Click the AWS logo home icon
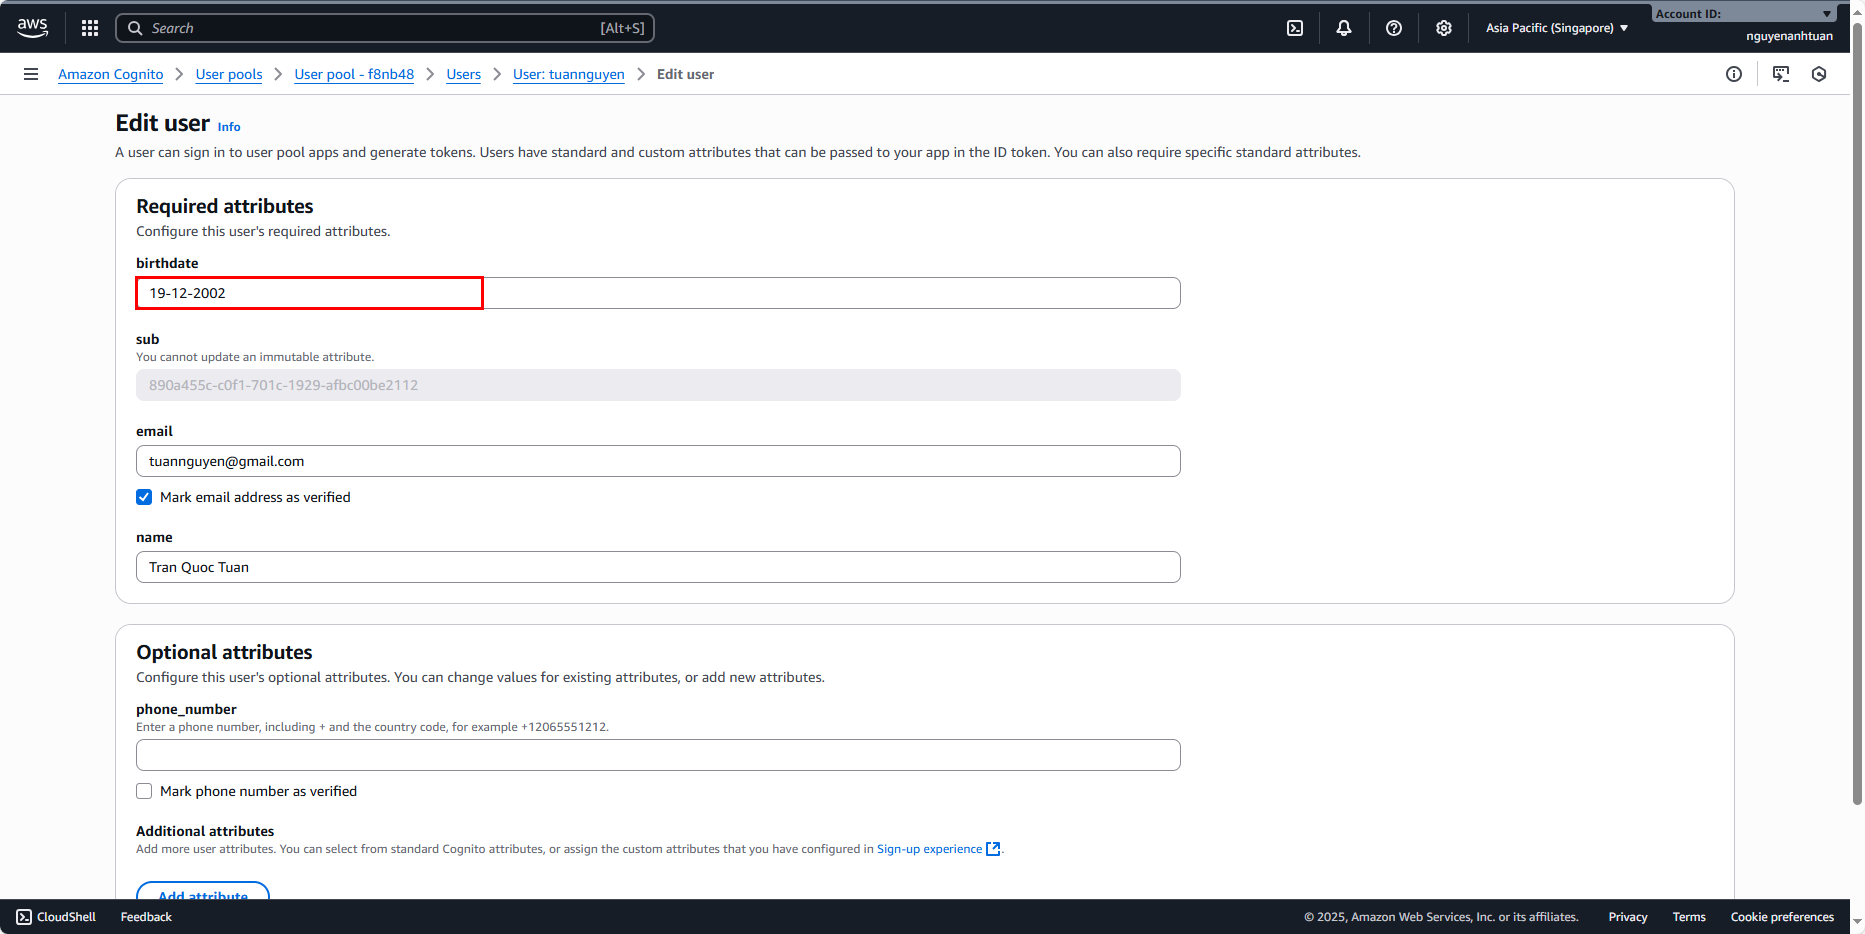Screen dimensions: 1865x934 tap(32, 28)
